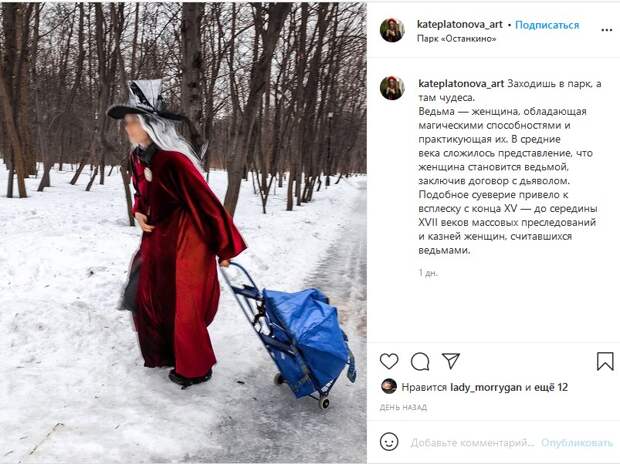
Task: Save post with the bookmark icon
Action: (605, 361)
